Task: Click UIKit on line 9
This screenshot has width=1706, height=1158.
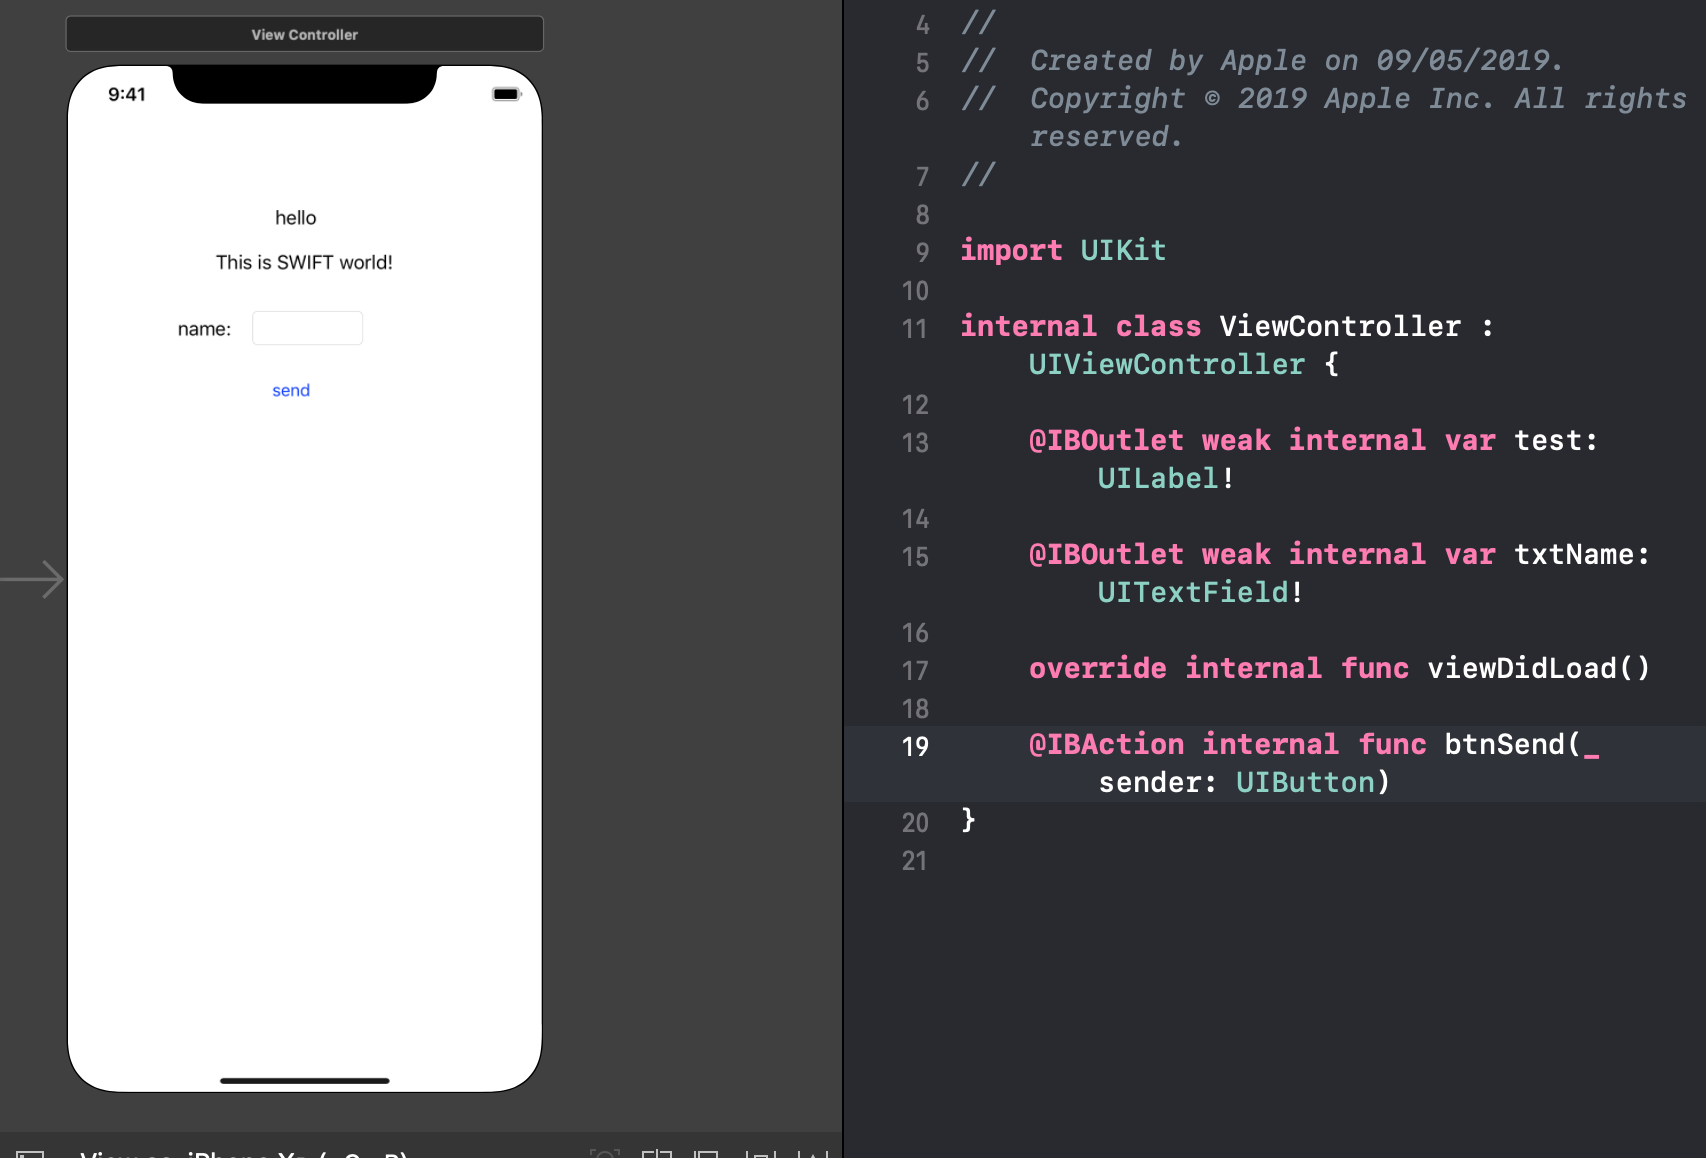Action: coord(1123,250)
